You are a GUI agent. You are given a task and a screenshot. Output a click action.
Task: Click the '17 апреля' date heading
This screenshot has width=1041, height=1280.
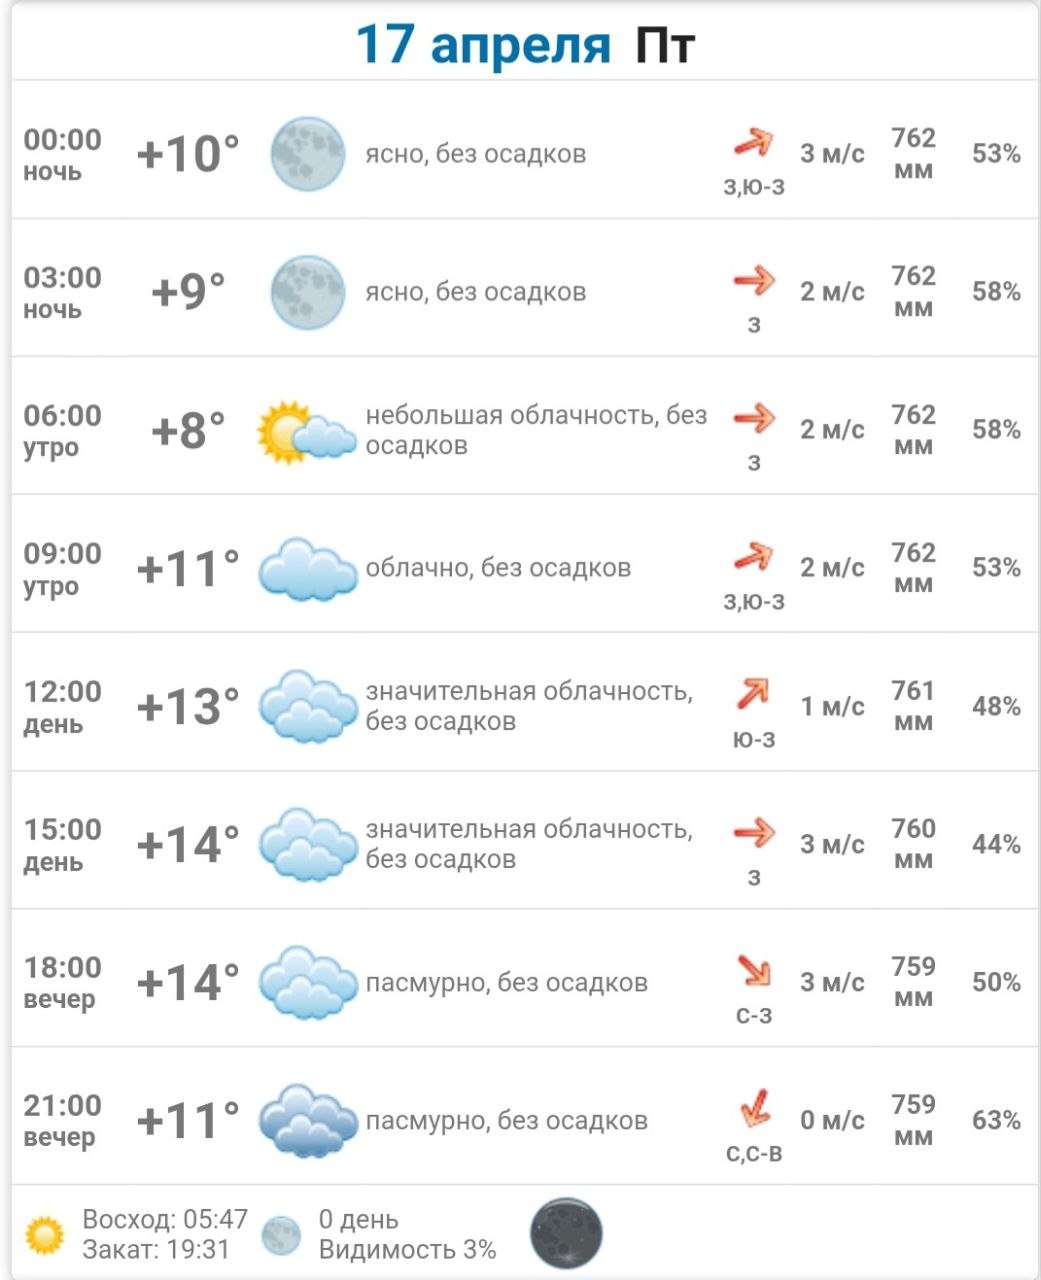(x=483, y=45)
